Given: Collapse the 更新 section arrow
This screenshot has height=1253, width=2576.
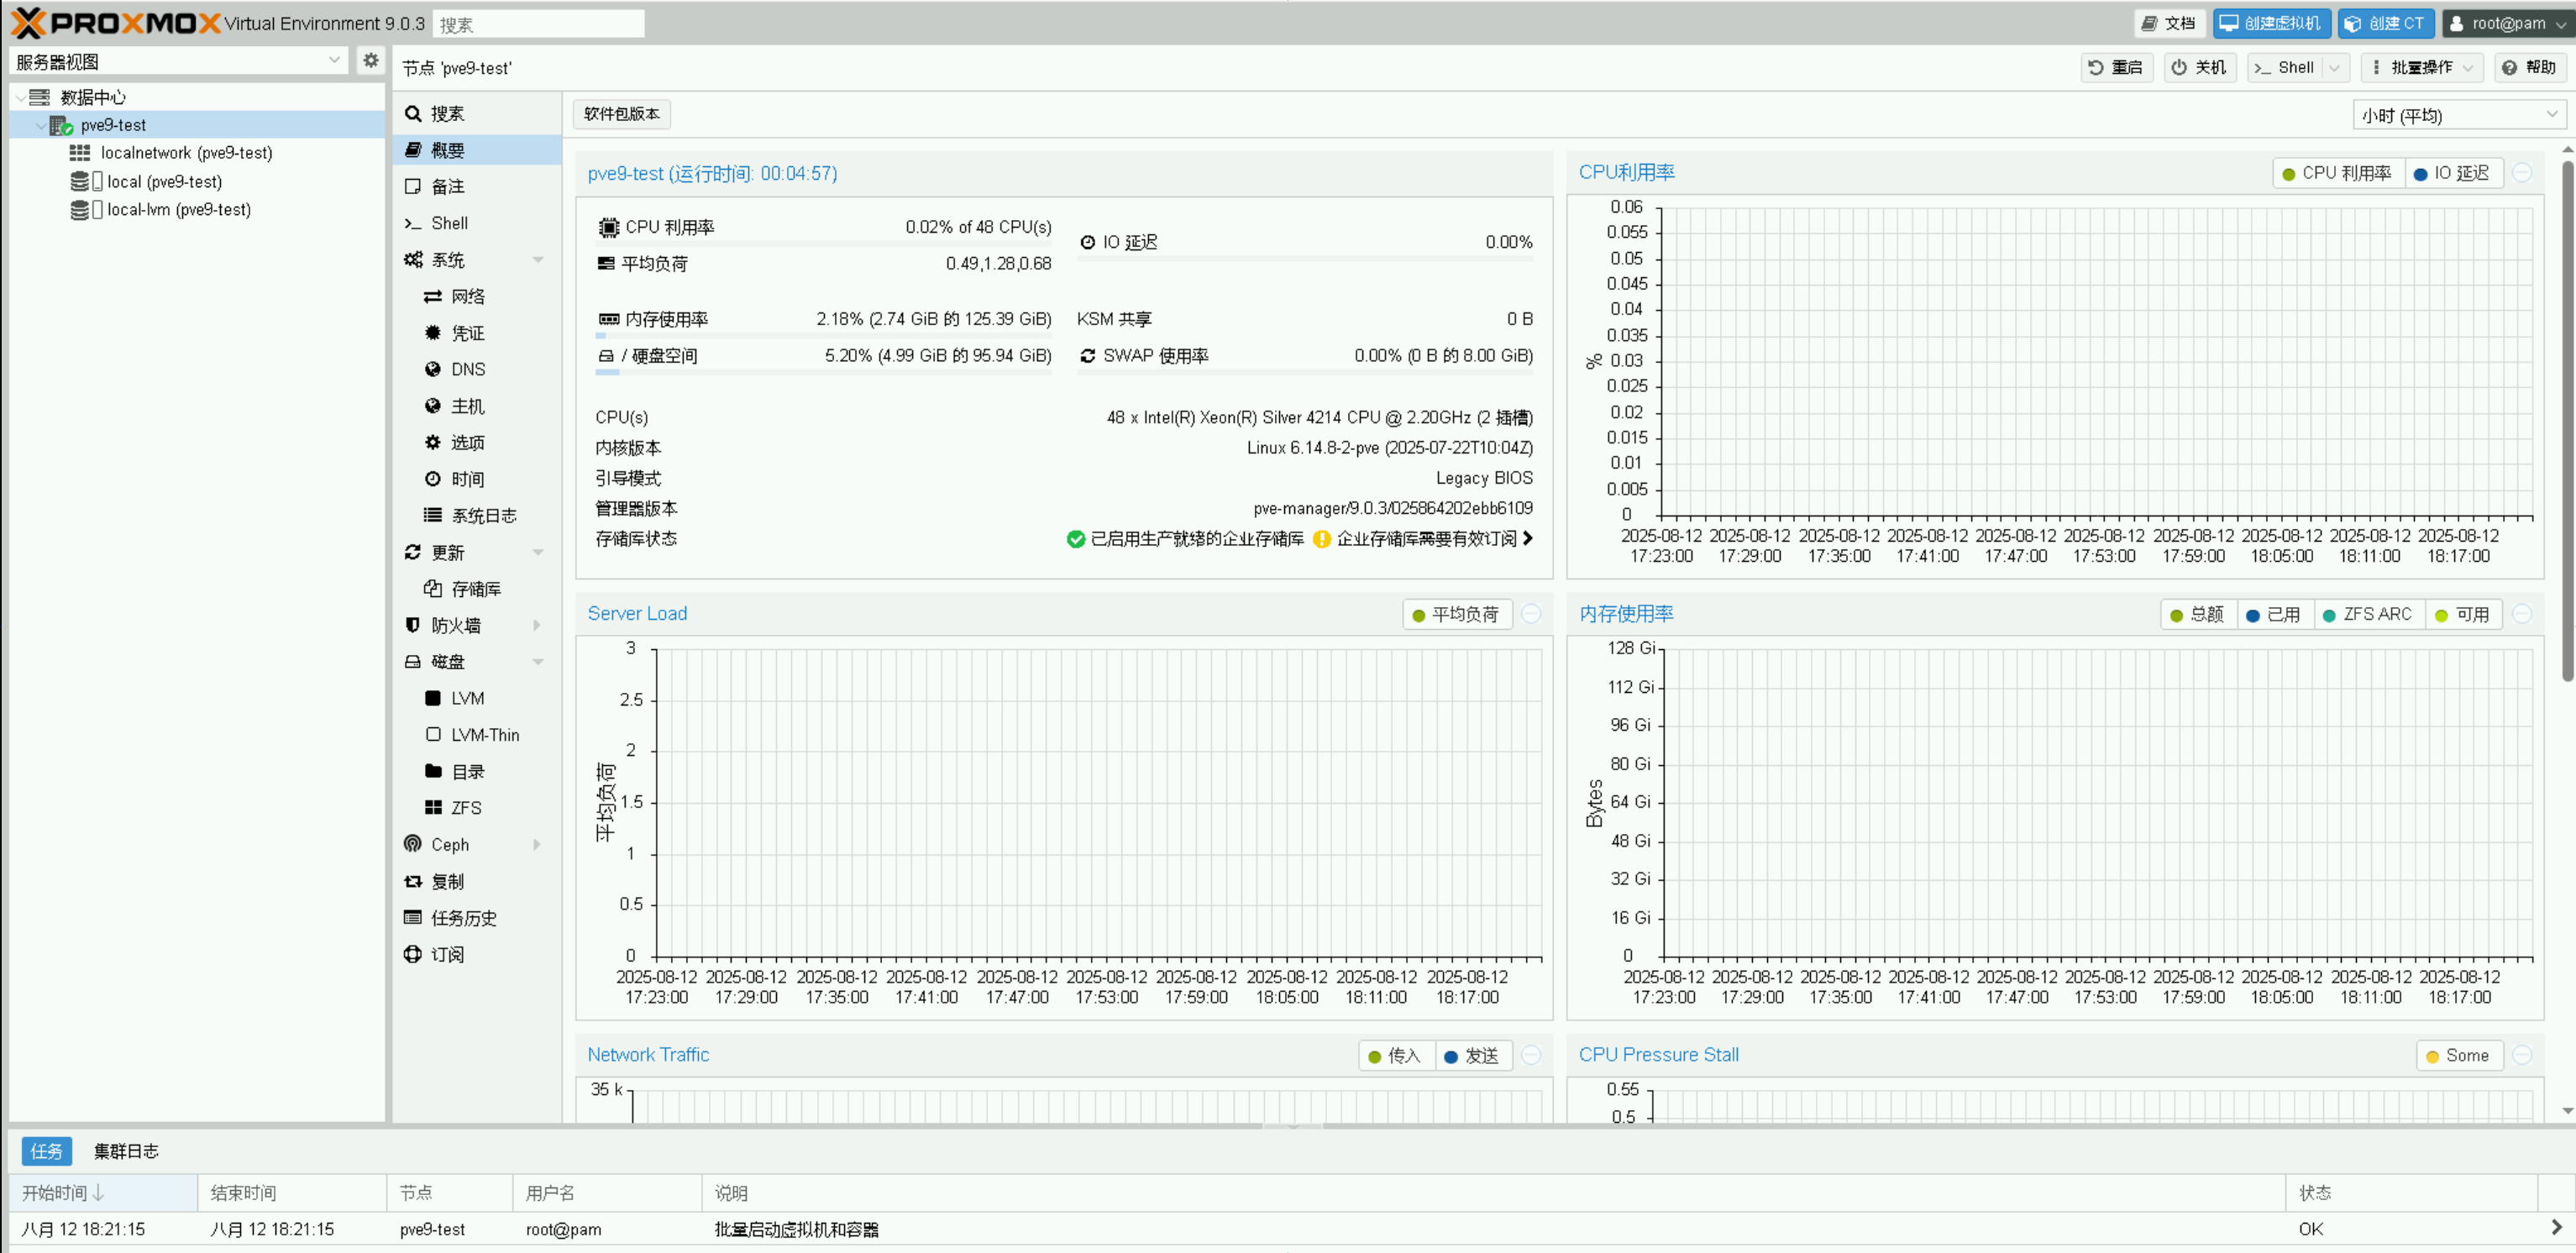Looking at the screenshot, I should coord(538,552).
